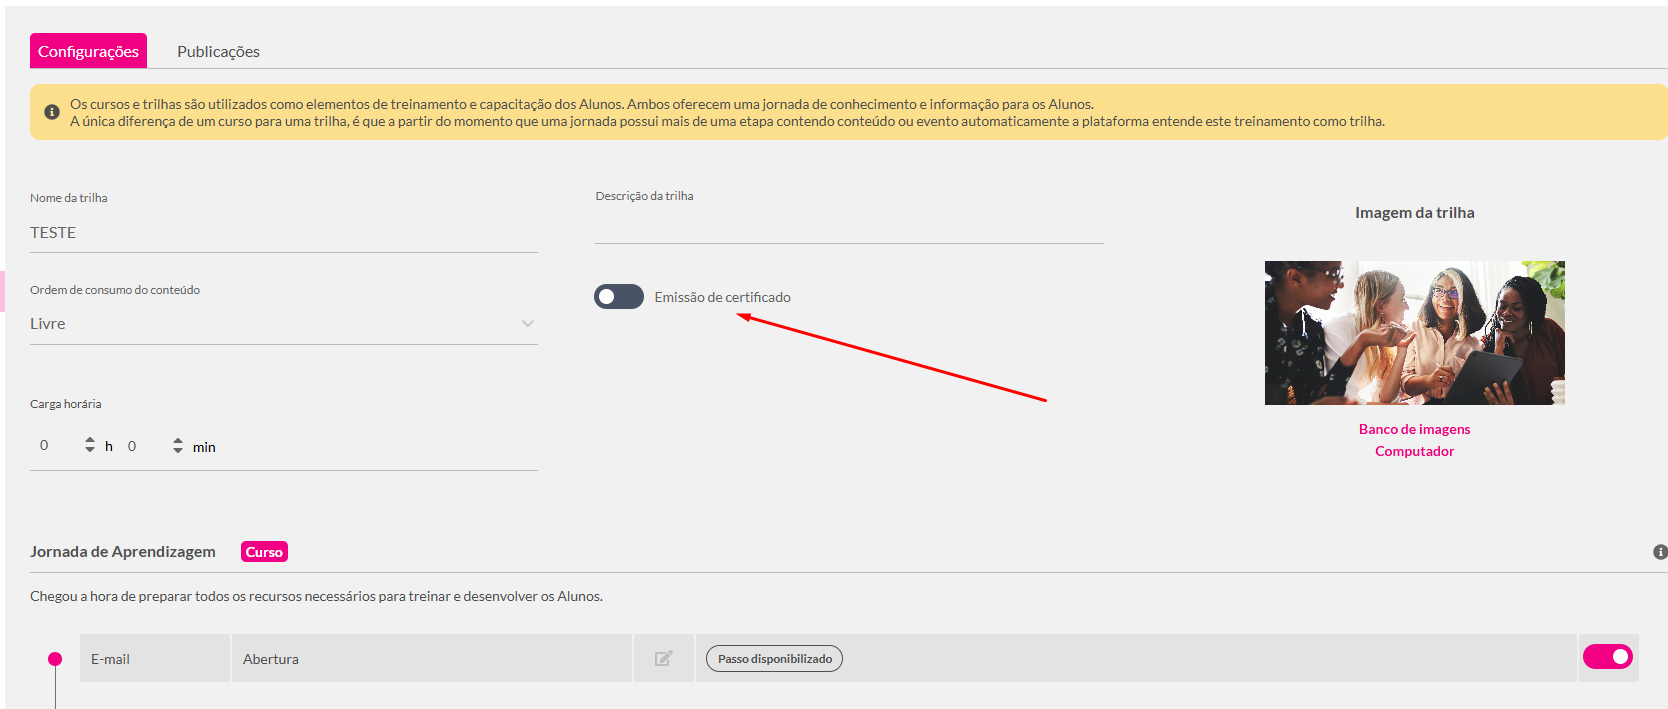Click the Imagem da trilha thumbnail photo

point(1414,333)
